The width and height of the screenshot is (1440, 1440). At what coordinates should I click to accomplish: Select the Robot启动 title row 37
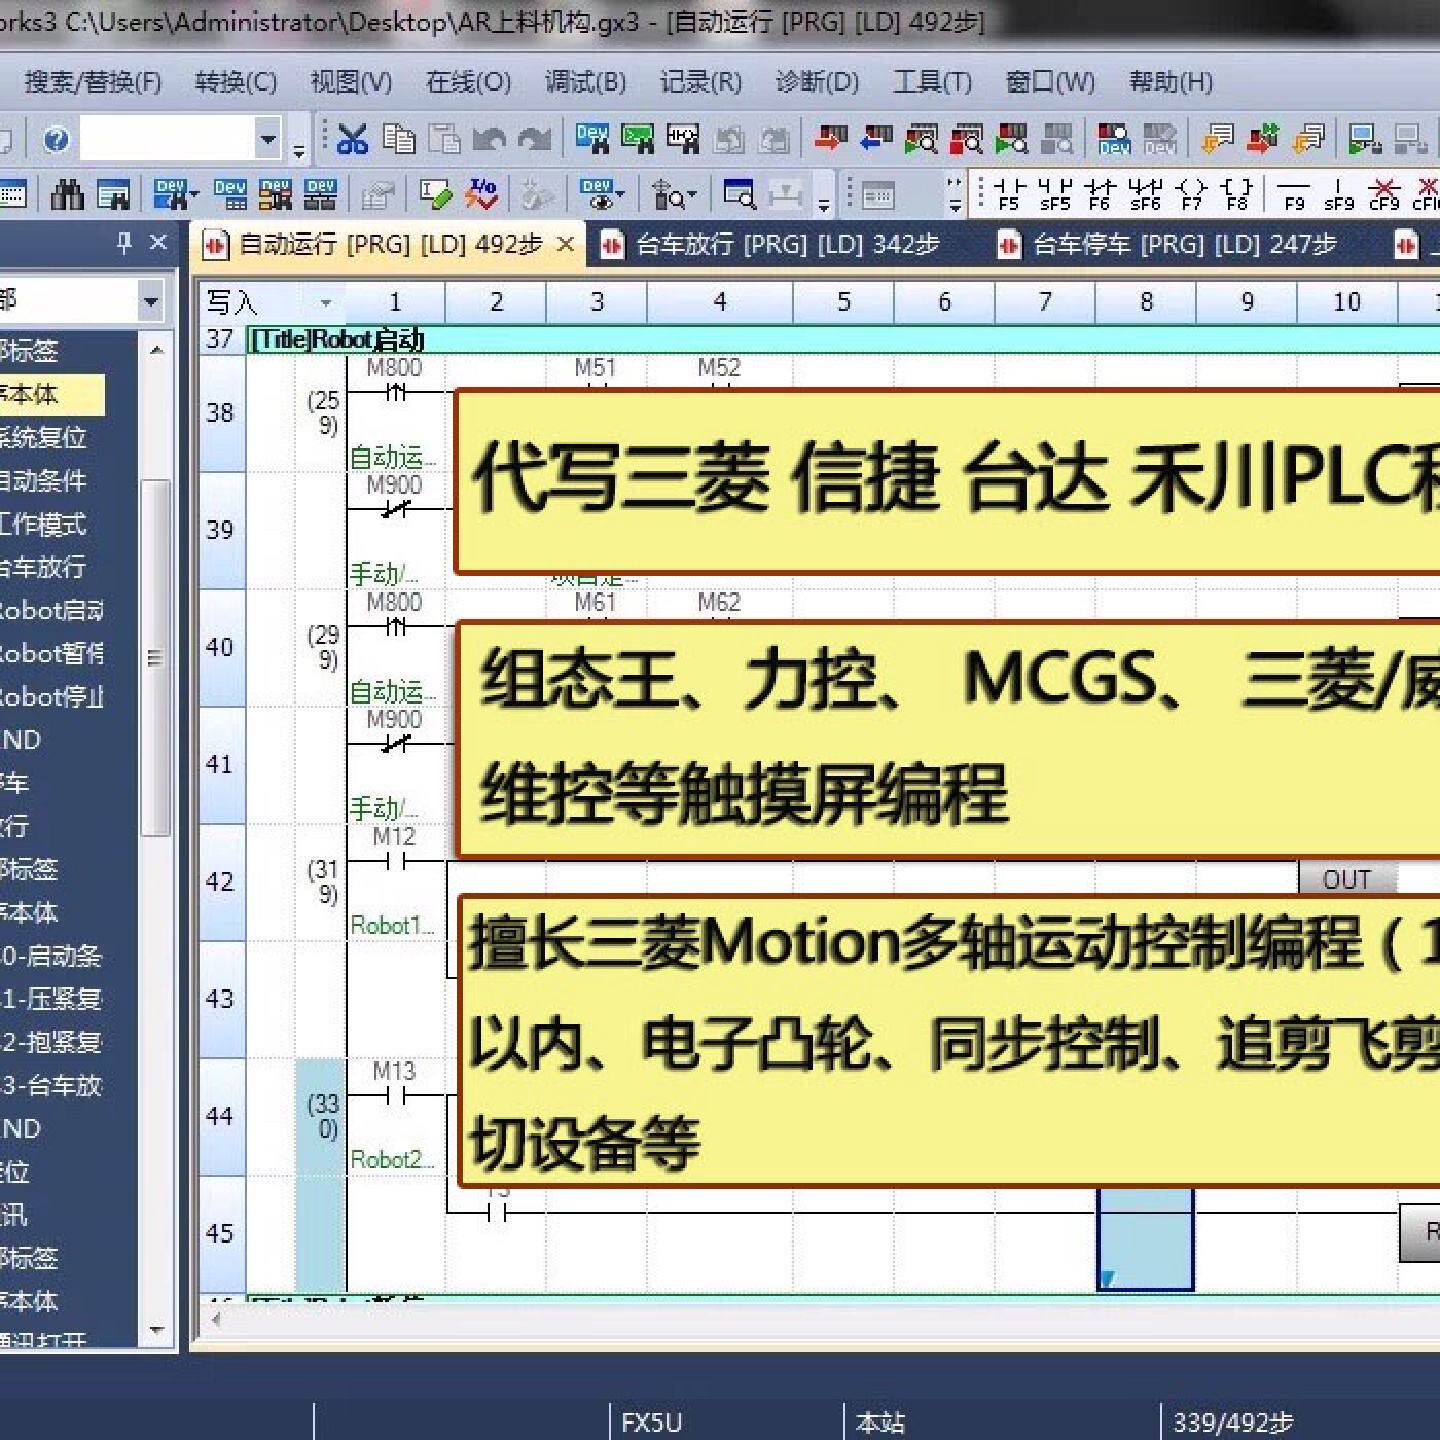(843, 339)
